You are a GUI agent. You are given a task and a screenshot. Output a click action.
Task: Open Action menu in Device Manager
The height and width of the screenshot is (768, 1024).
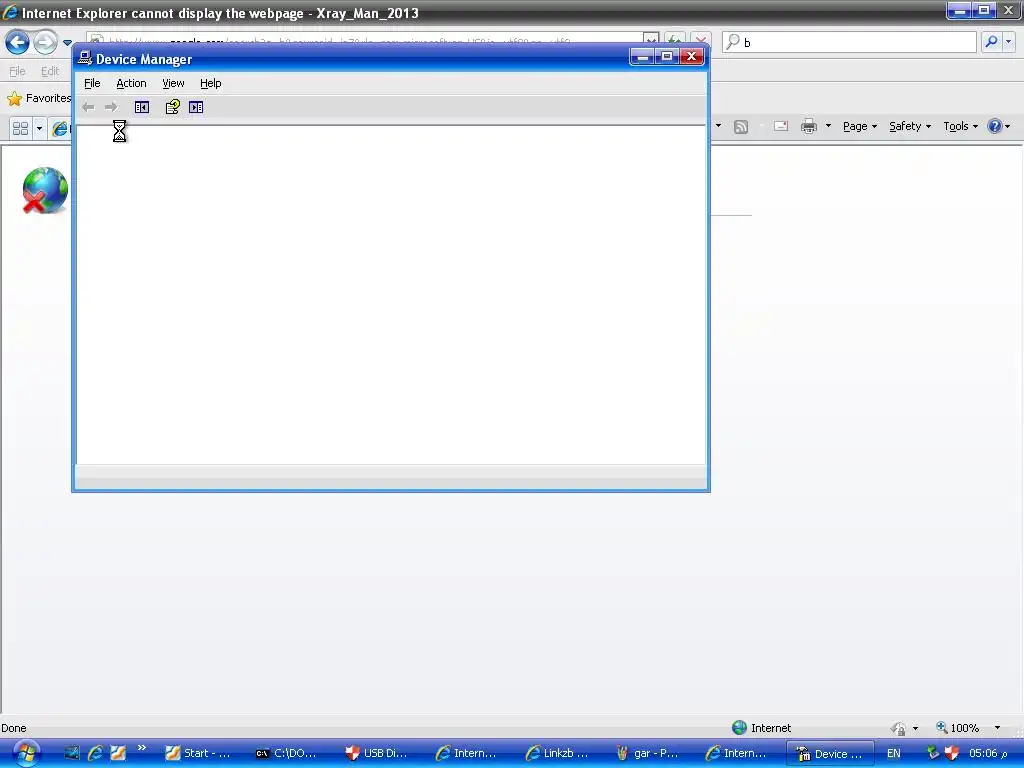[131, 83]
